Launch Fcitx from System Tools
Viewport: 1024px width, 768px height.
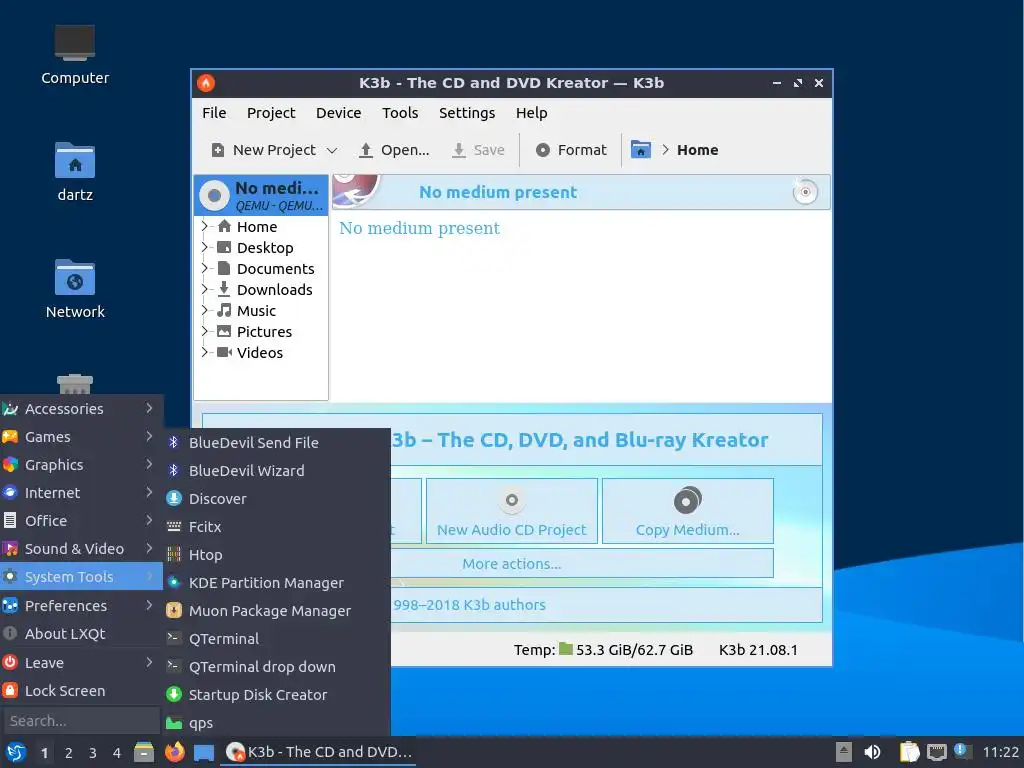pos(276,526)
